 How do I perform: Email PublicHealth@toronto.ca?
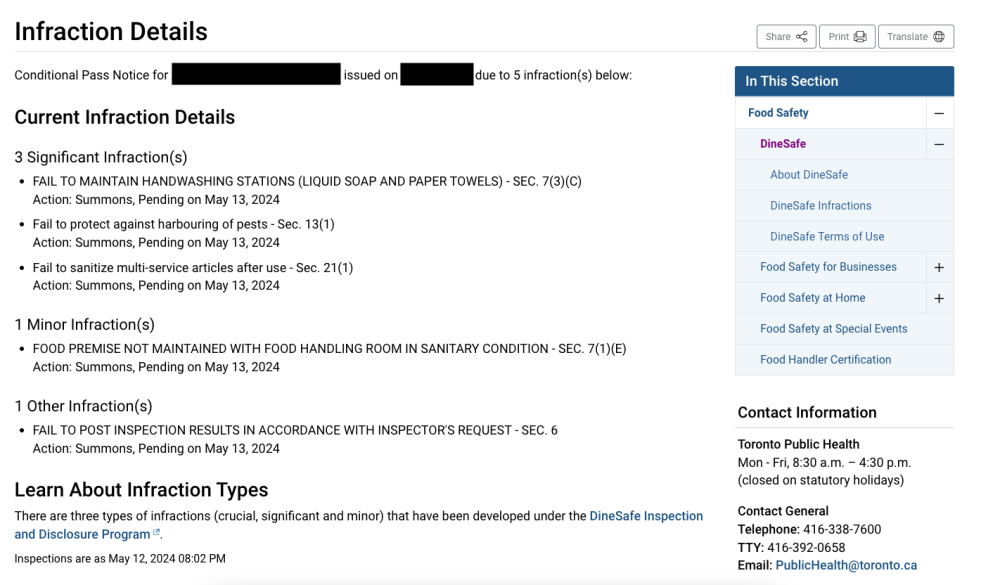pos(846,566)
